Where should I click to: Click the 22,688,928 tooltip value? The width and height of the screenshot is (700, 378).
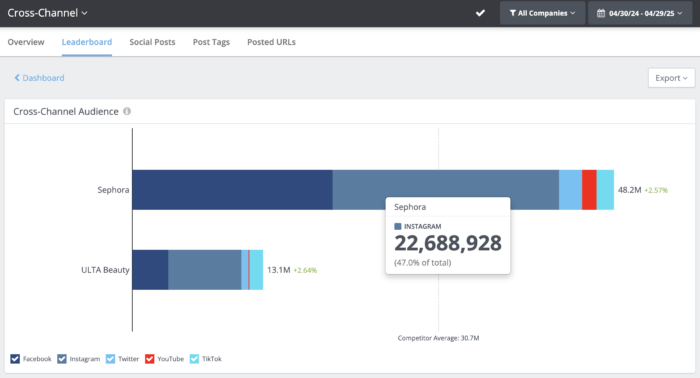click(448, 243)
